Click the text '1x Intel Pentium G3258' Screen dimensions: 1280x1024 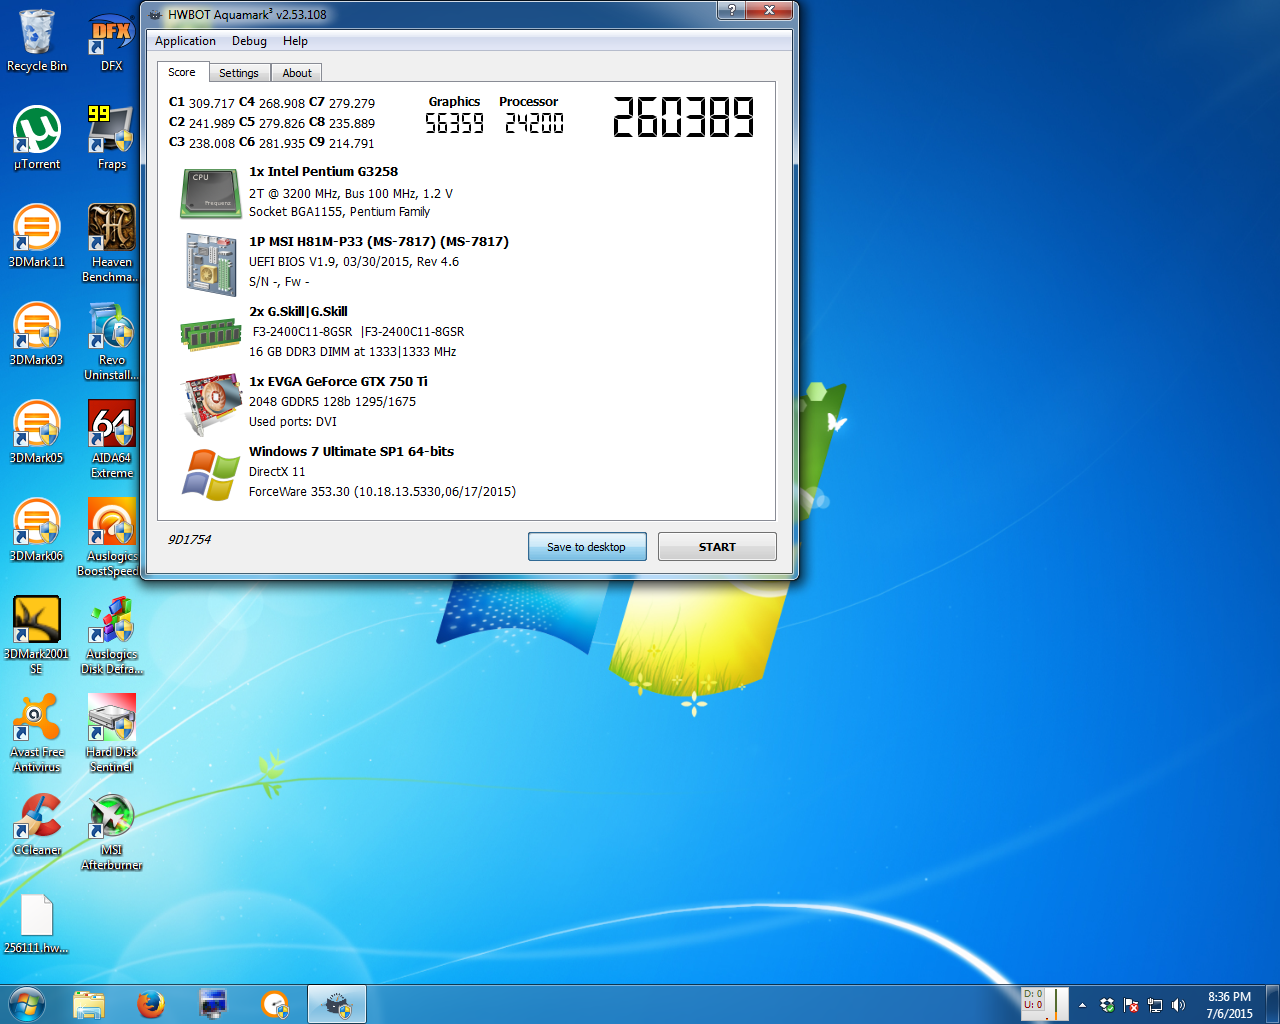[x=323, y=172]
